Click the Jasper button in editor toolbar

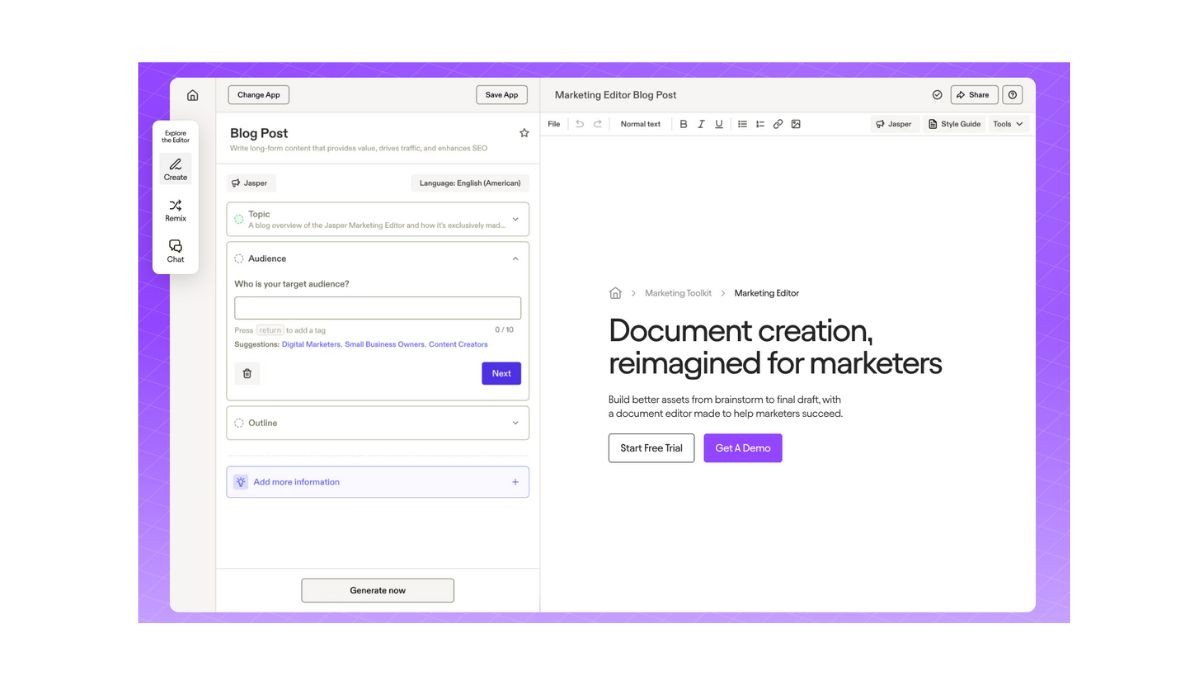[x=894, y=124]
